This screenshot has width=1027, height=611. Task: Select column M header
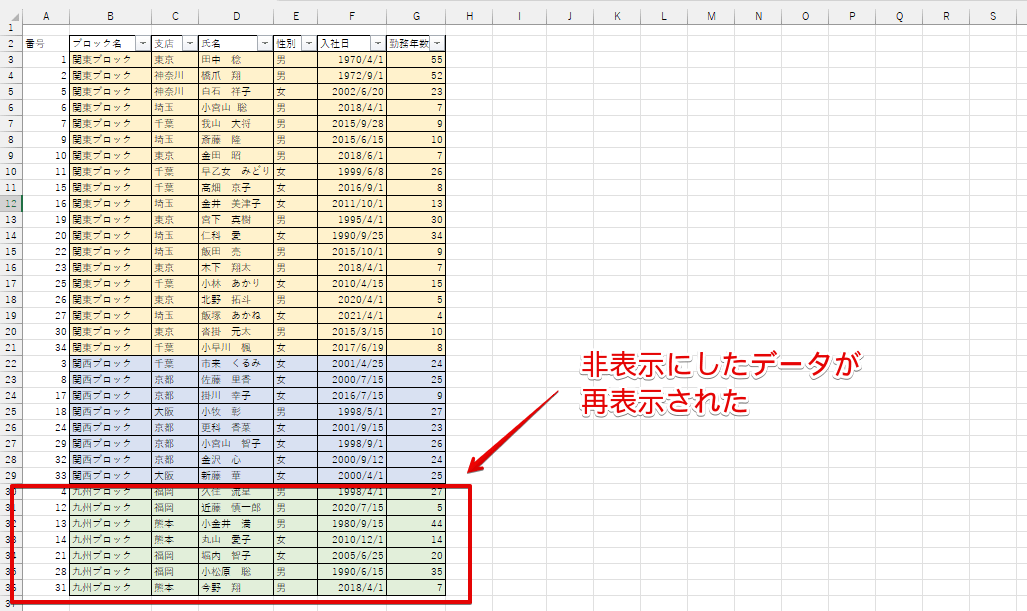click(x=711, y=16)
